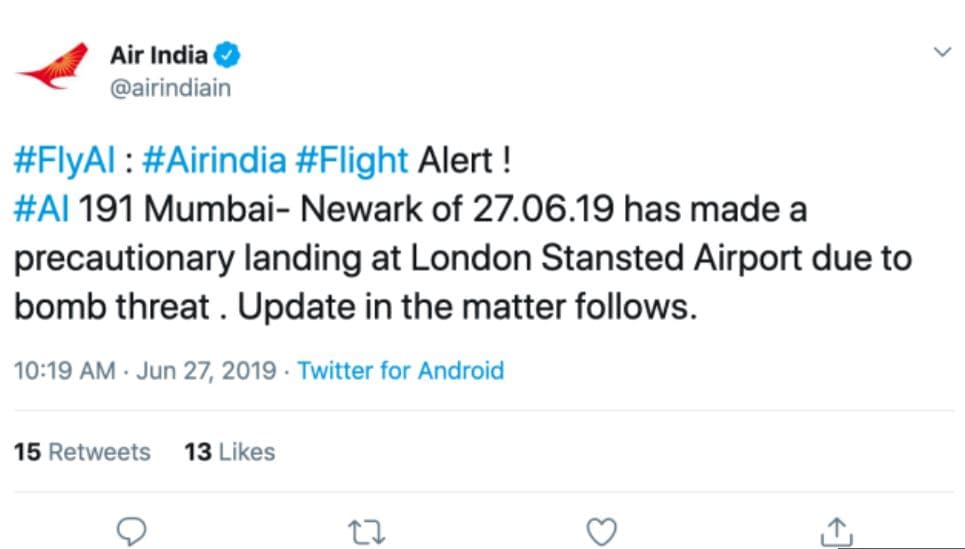Click the tweet body text about Stansted
This screenshot has height=549, width=965.
click(x=463, y=258)
